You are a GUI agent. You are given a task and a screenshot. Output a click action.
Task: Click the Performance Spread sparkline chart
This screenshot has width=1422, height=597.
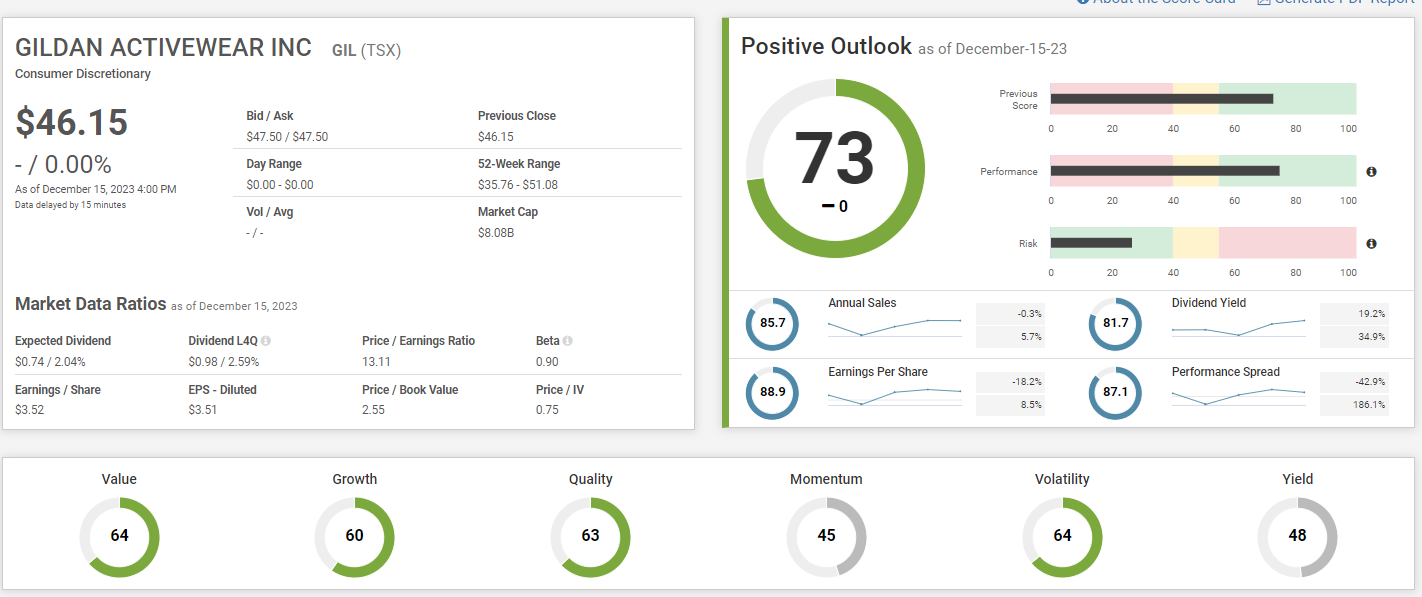tap(1239, 396)
